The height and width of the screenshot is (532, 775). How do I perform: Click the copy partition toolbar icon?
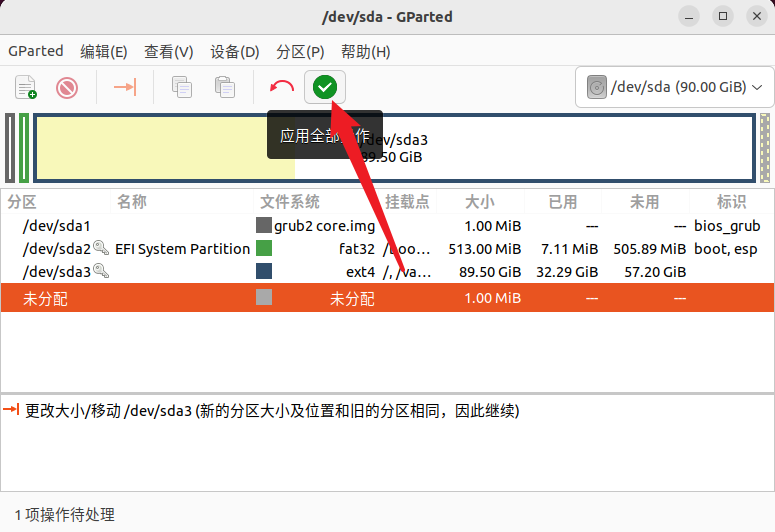[182, 88]
